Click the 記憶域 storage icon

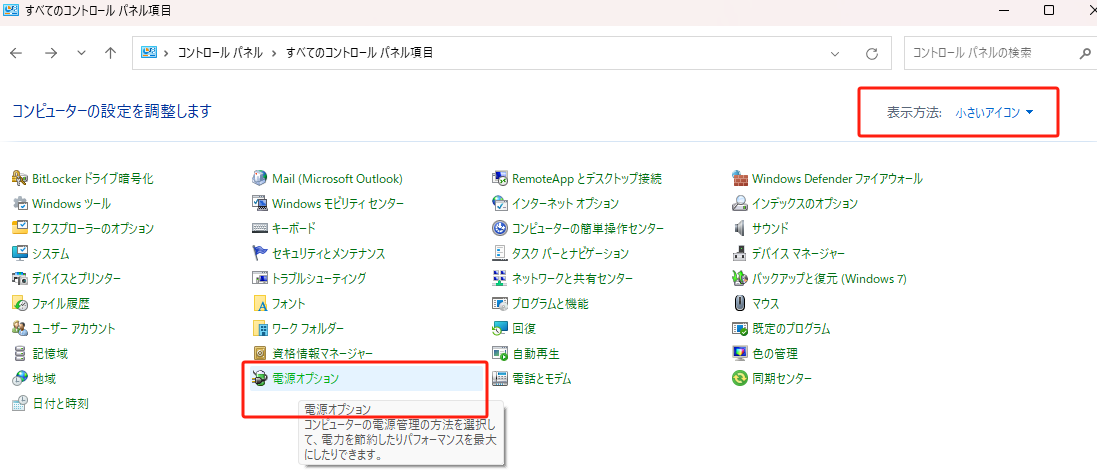pyautogui.click(x=20, y=353)
